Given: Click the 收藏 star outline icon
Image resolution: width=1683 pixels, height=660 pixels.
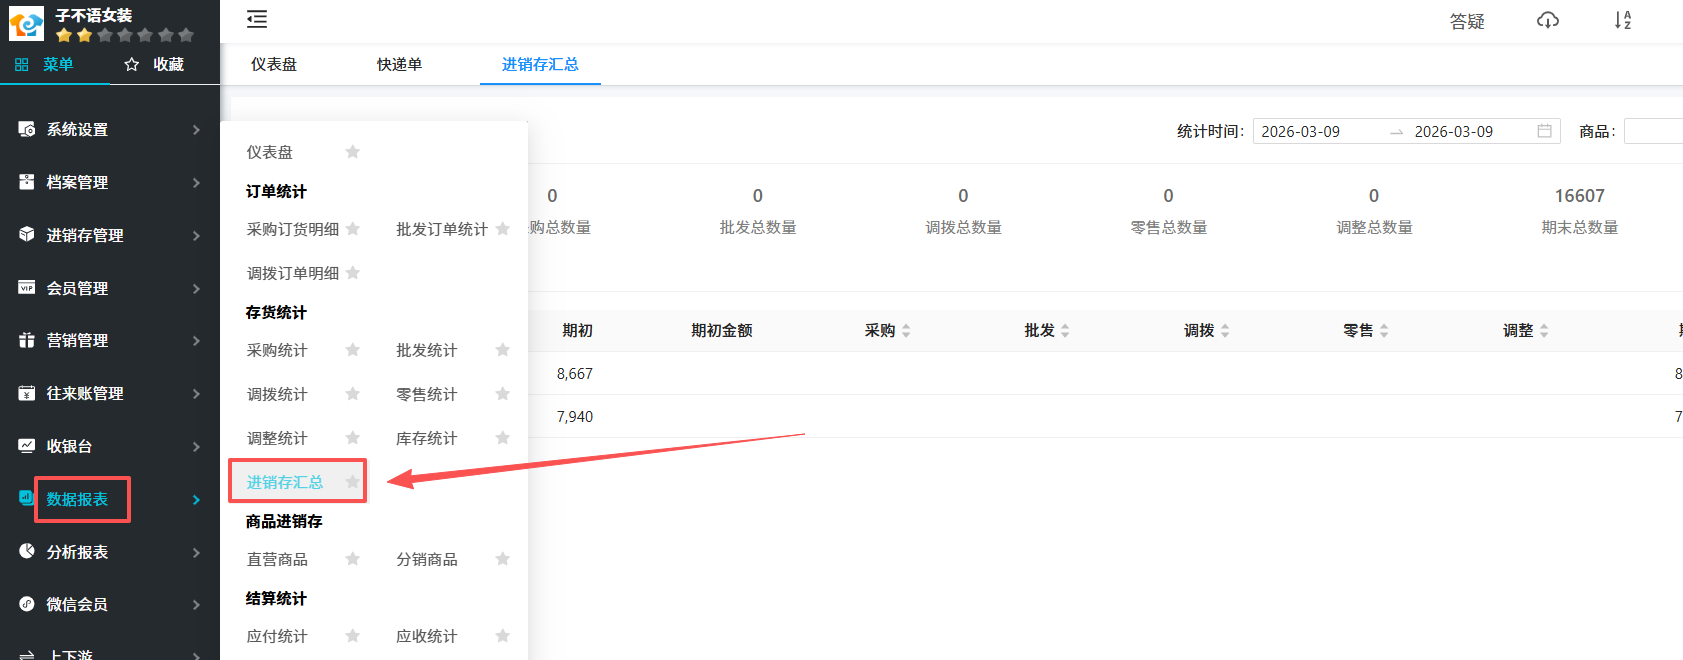Looking at the screenshot, I should (x=131, y=64).
